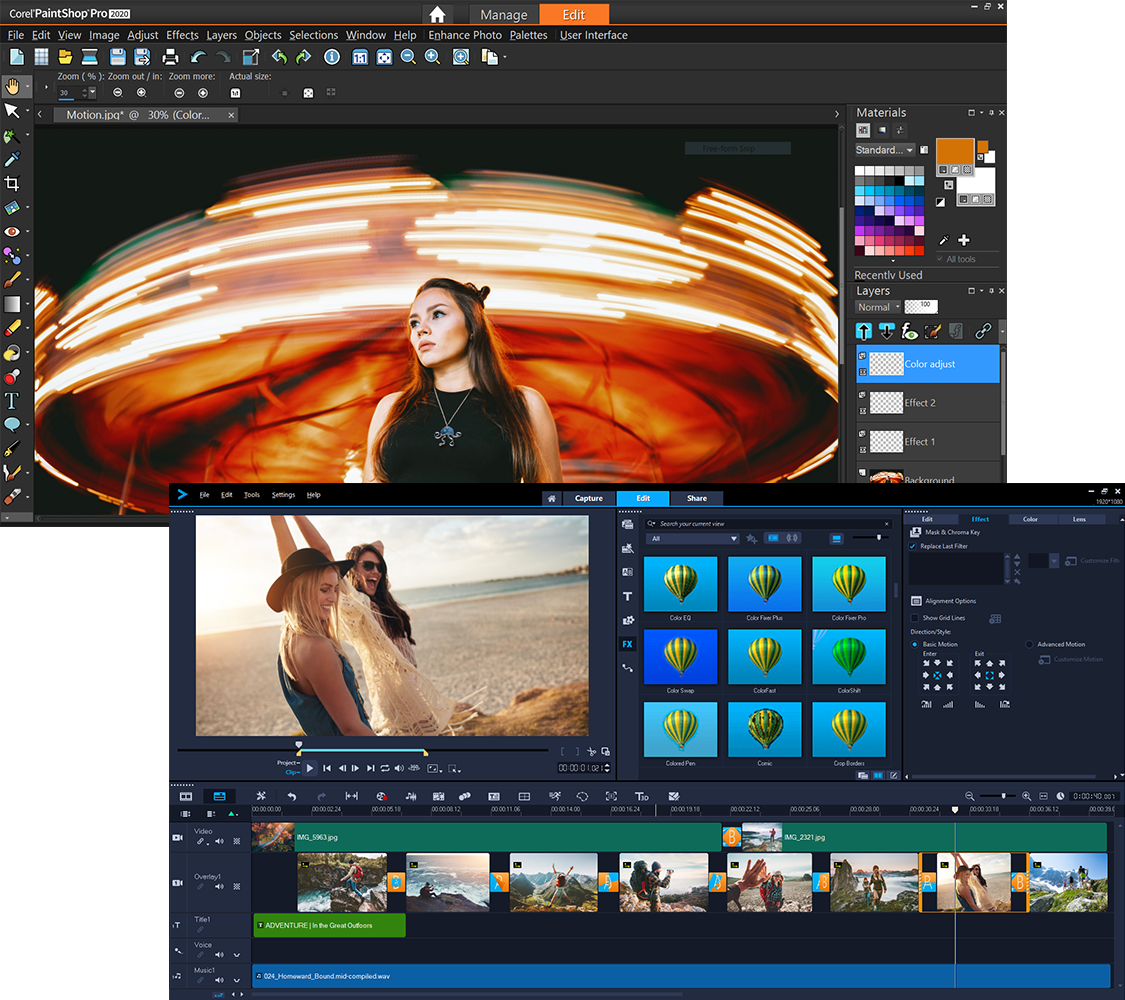
Task: Click the Manage workspace button
Action: click(x=503, y=15)
